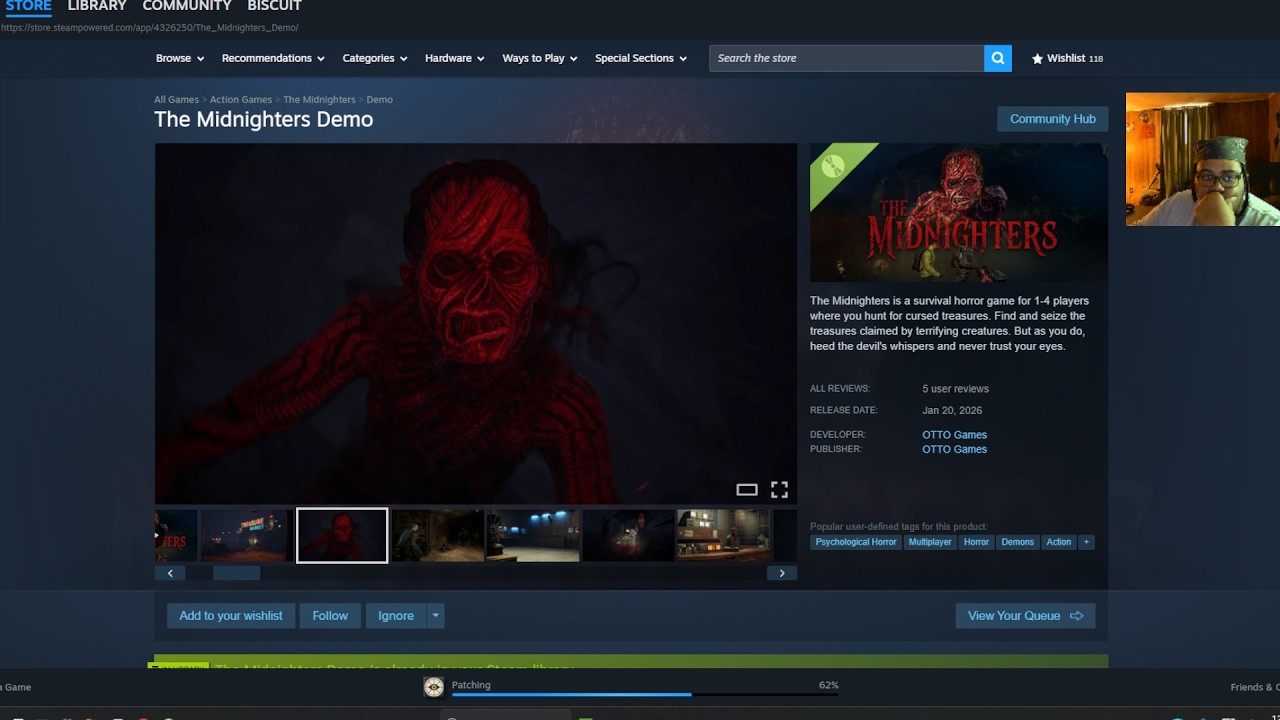Open the Special Sections dropdown
The height and width of the screenshot is (720, 1280).
click(x=641, y=58)
